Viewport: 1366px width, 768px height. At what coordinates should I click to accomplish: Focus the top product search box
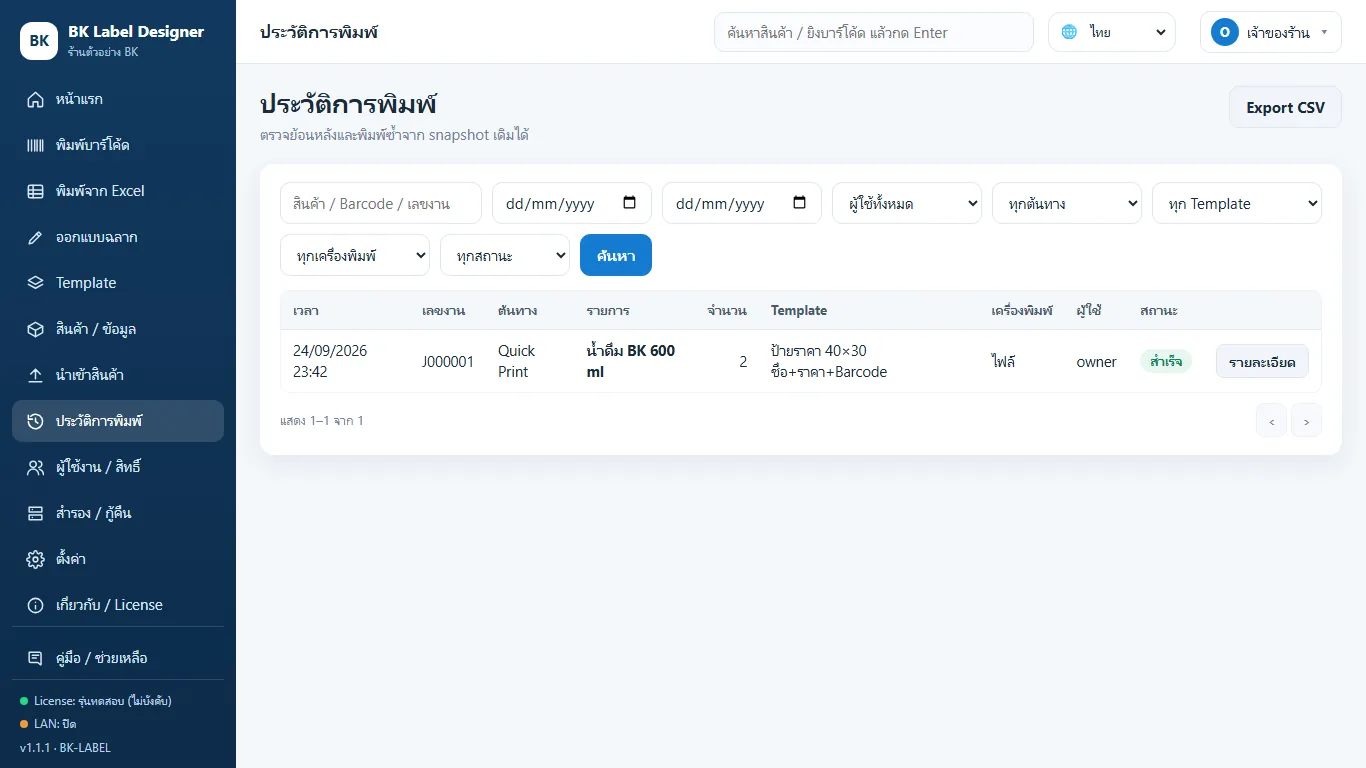(873, 32)
